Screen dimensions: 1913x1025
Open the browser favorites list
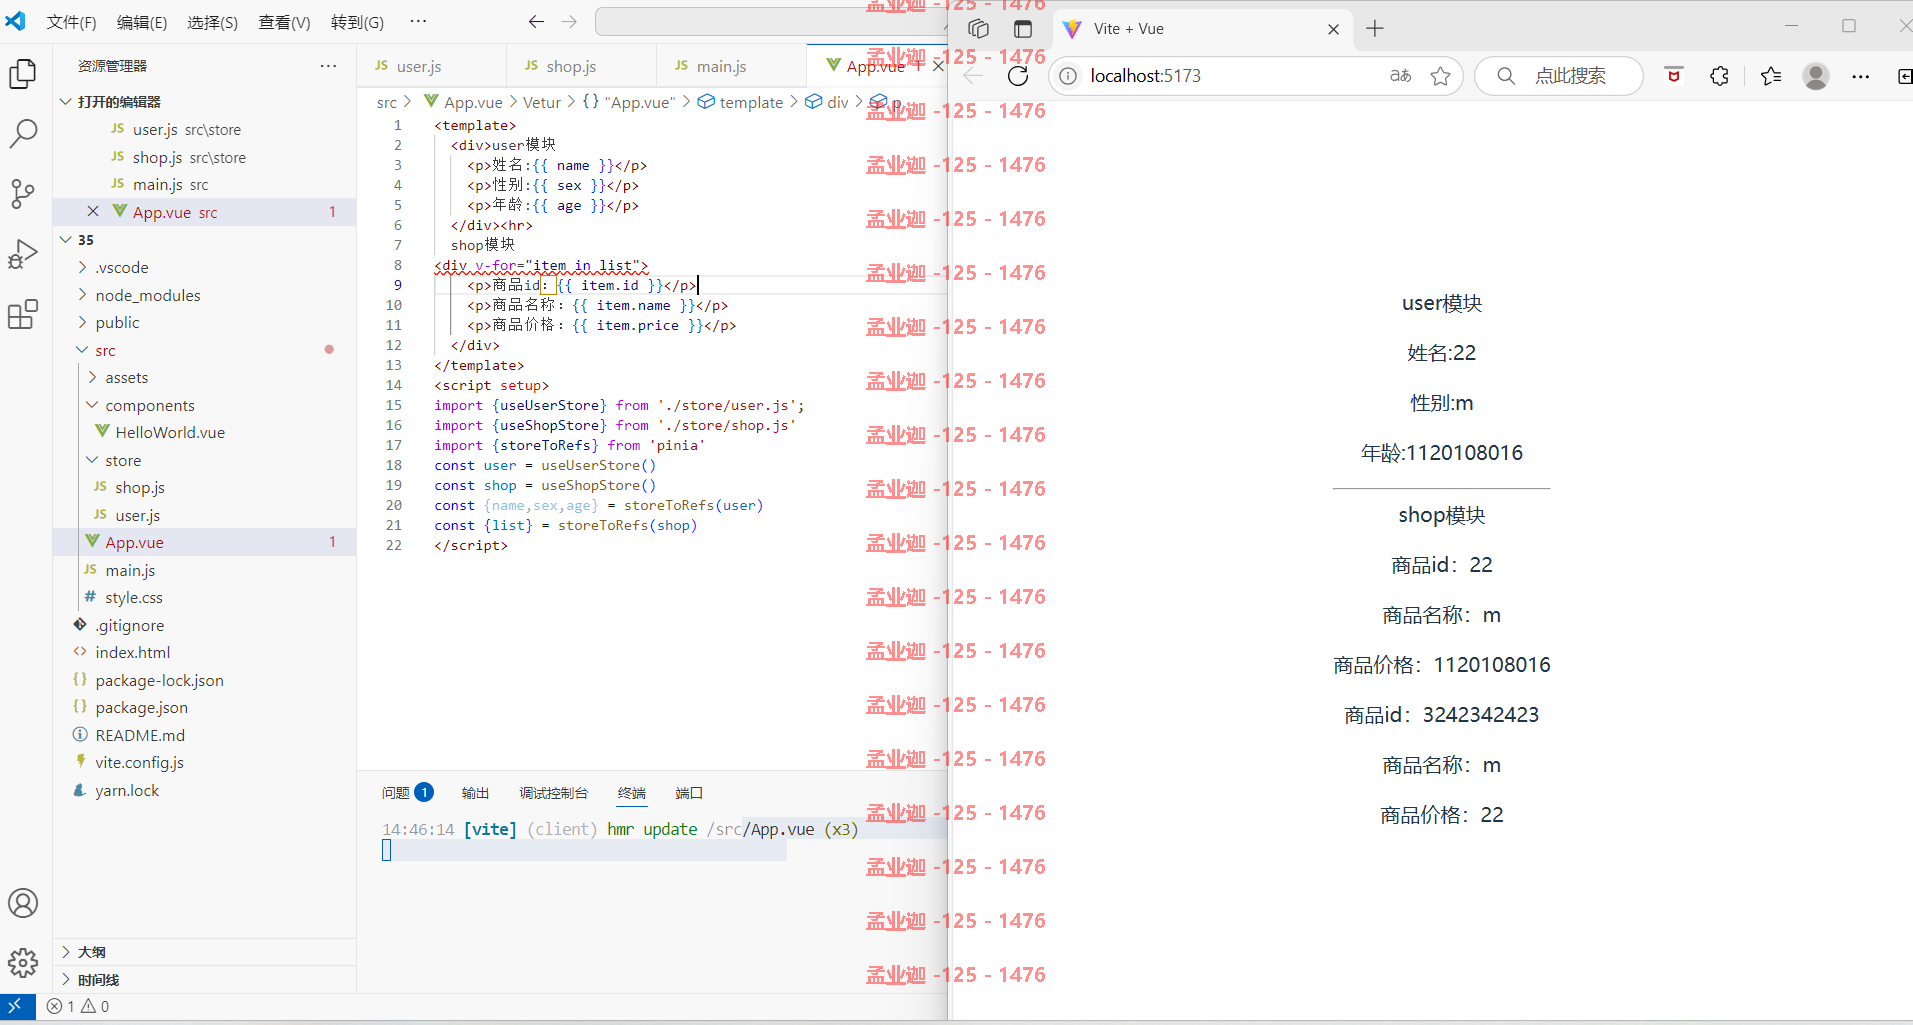click(x=1771, y=76)
